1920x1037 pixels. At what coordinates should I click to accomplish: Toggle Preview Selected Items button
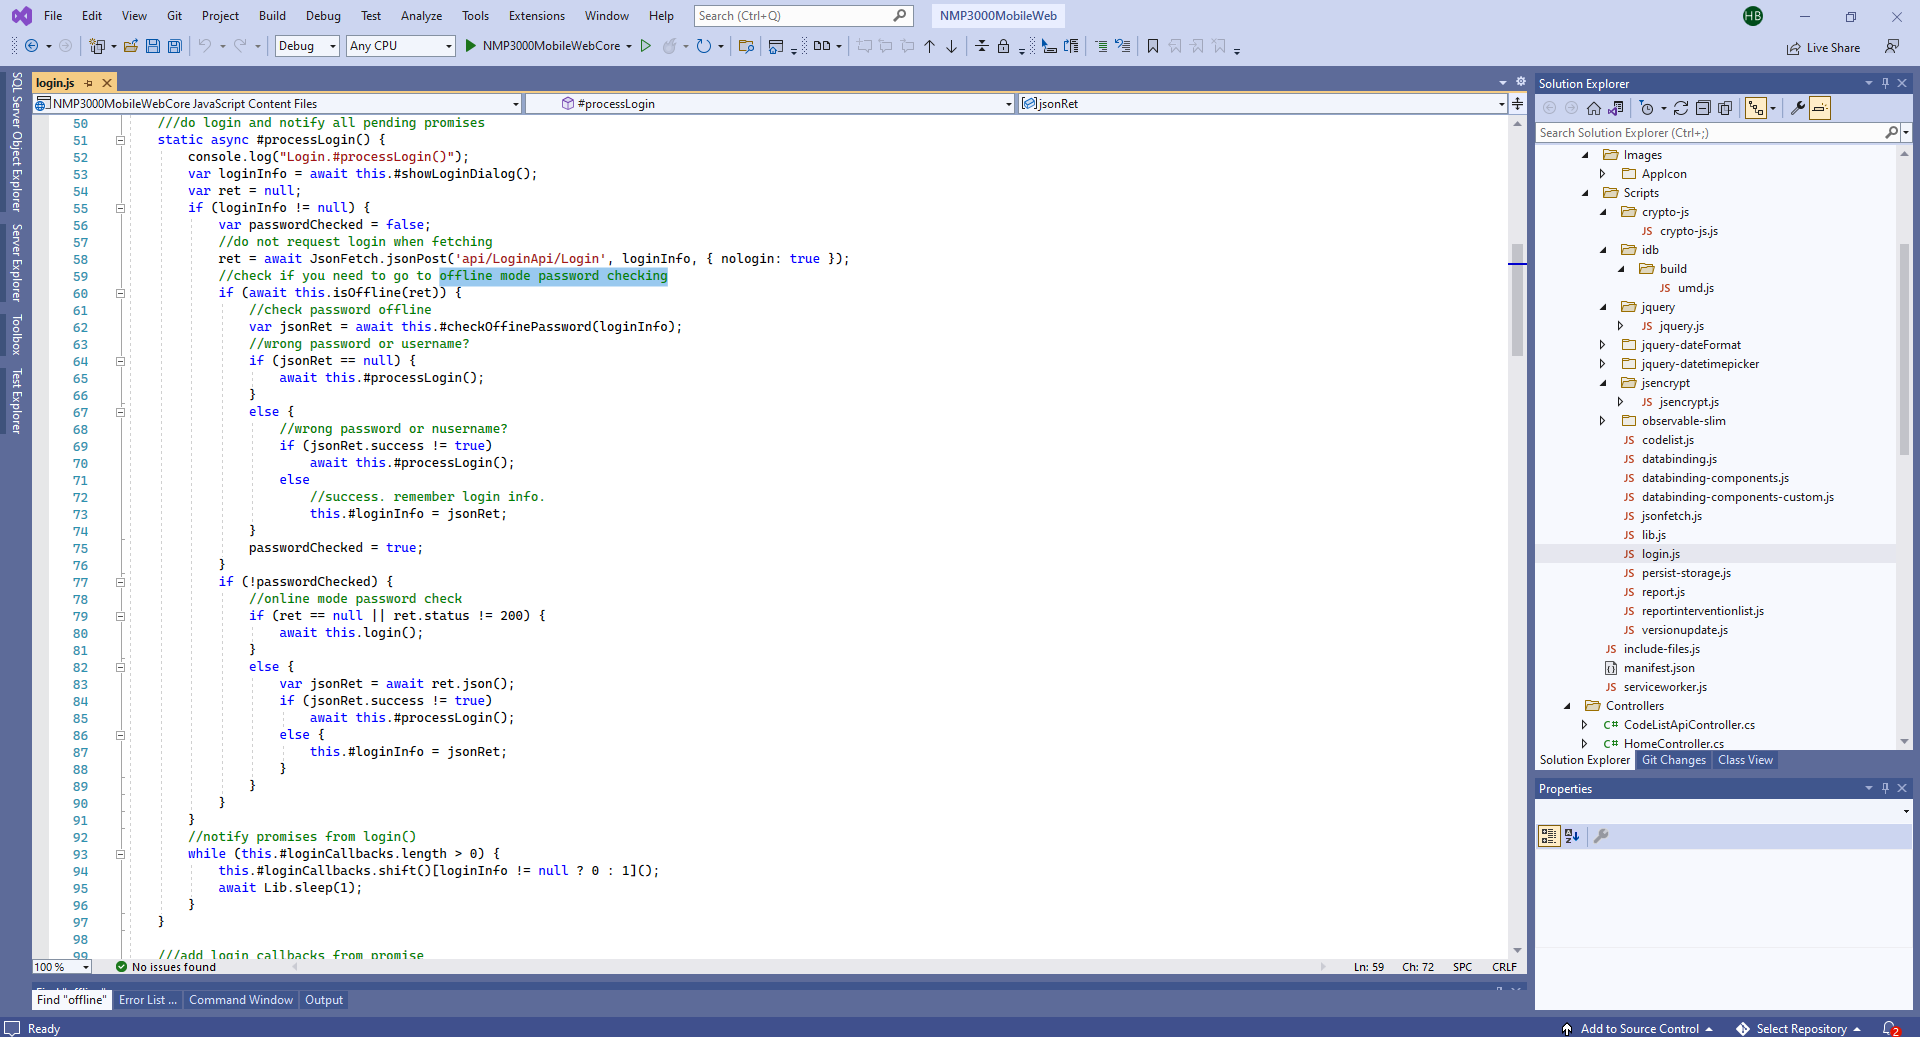coord(1820,108)
